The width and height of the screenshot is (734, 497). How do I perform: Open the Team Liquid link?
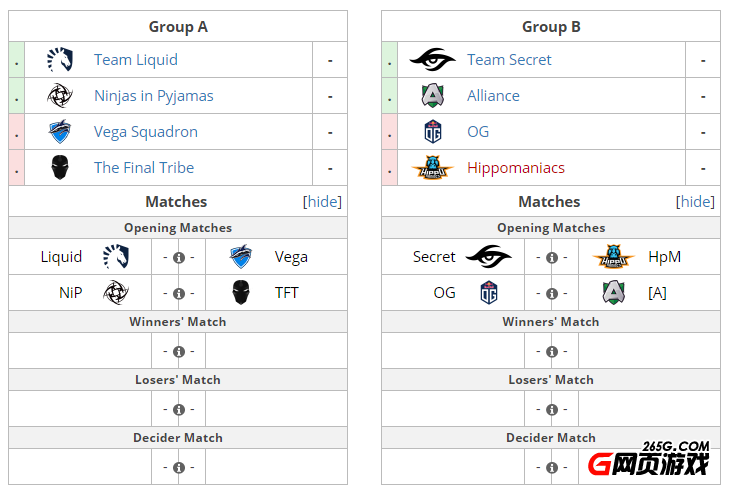pyautogui.click(x=136, y=60)
